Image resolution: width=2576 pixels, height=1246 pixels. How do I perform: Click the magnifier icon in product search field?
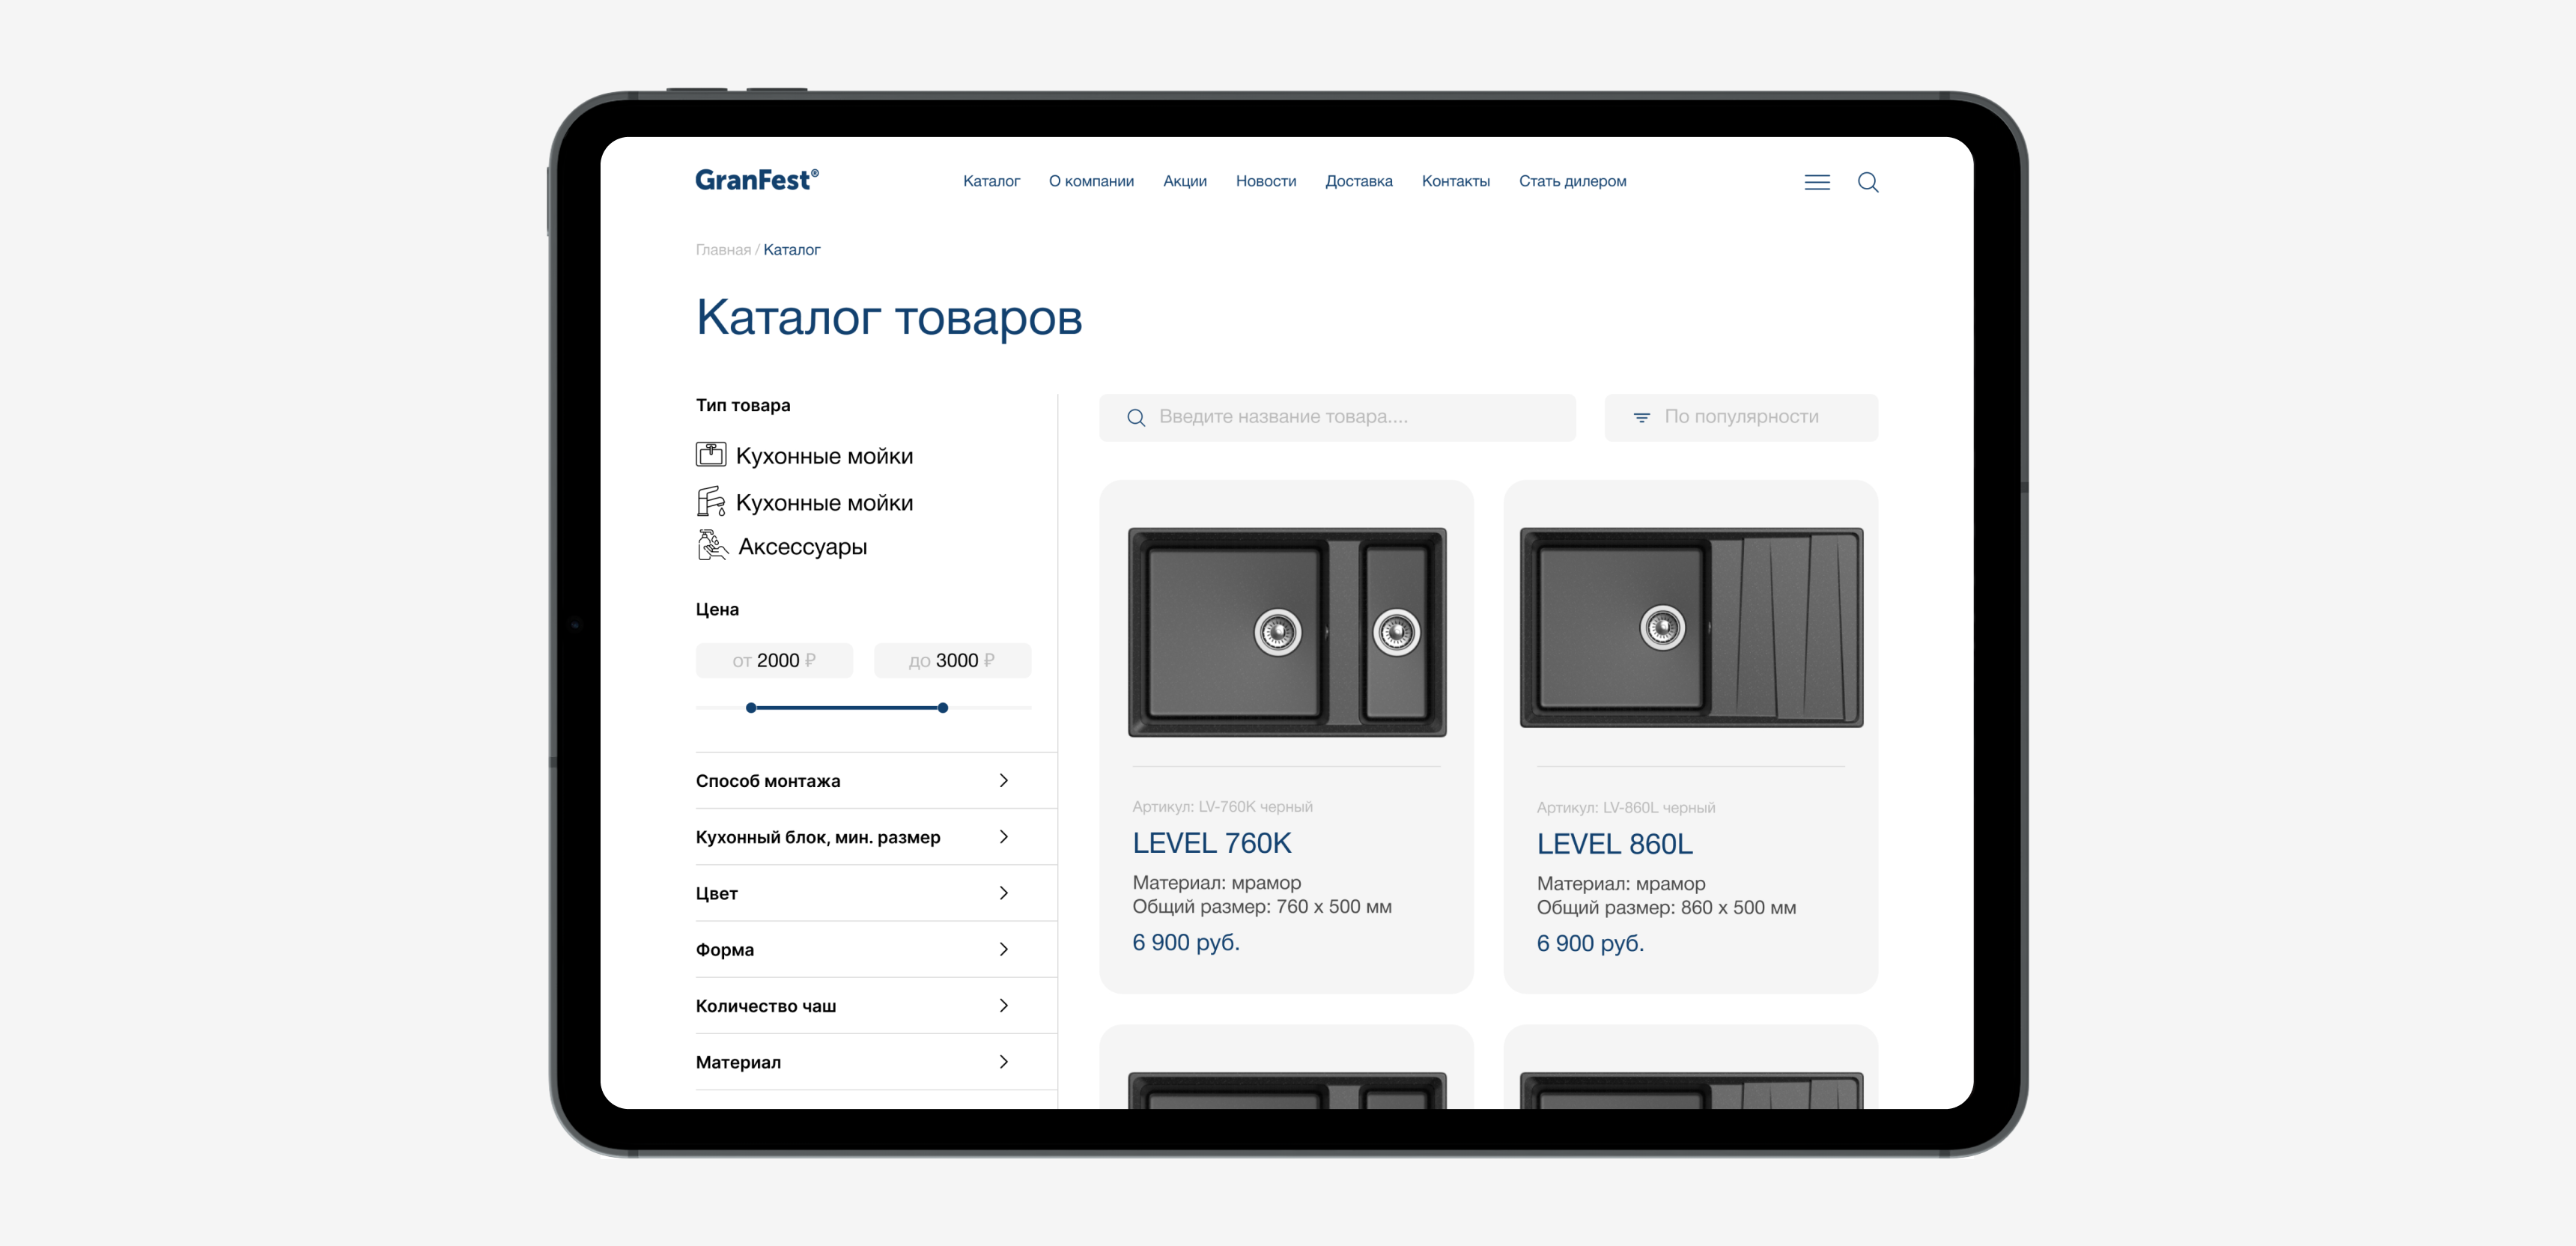click(1136, 417)
